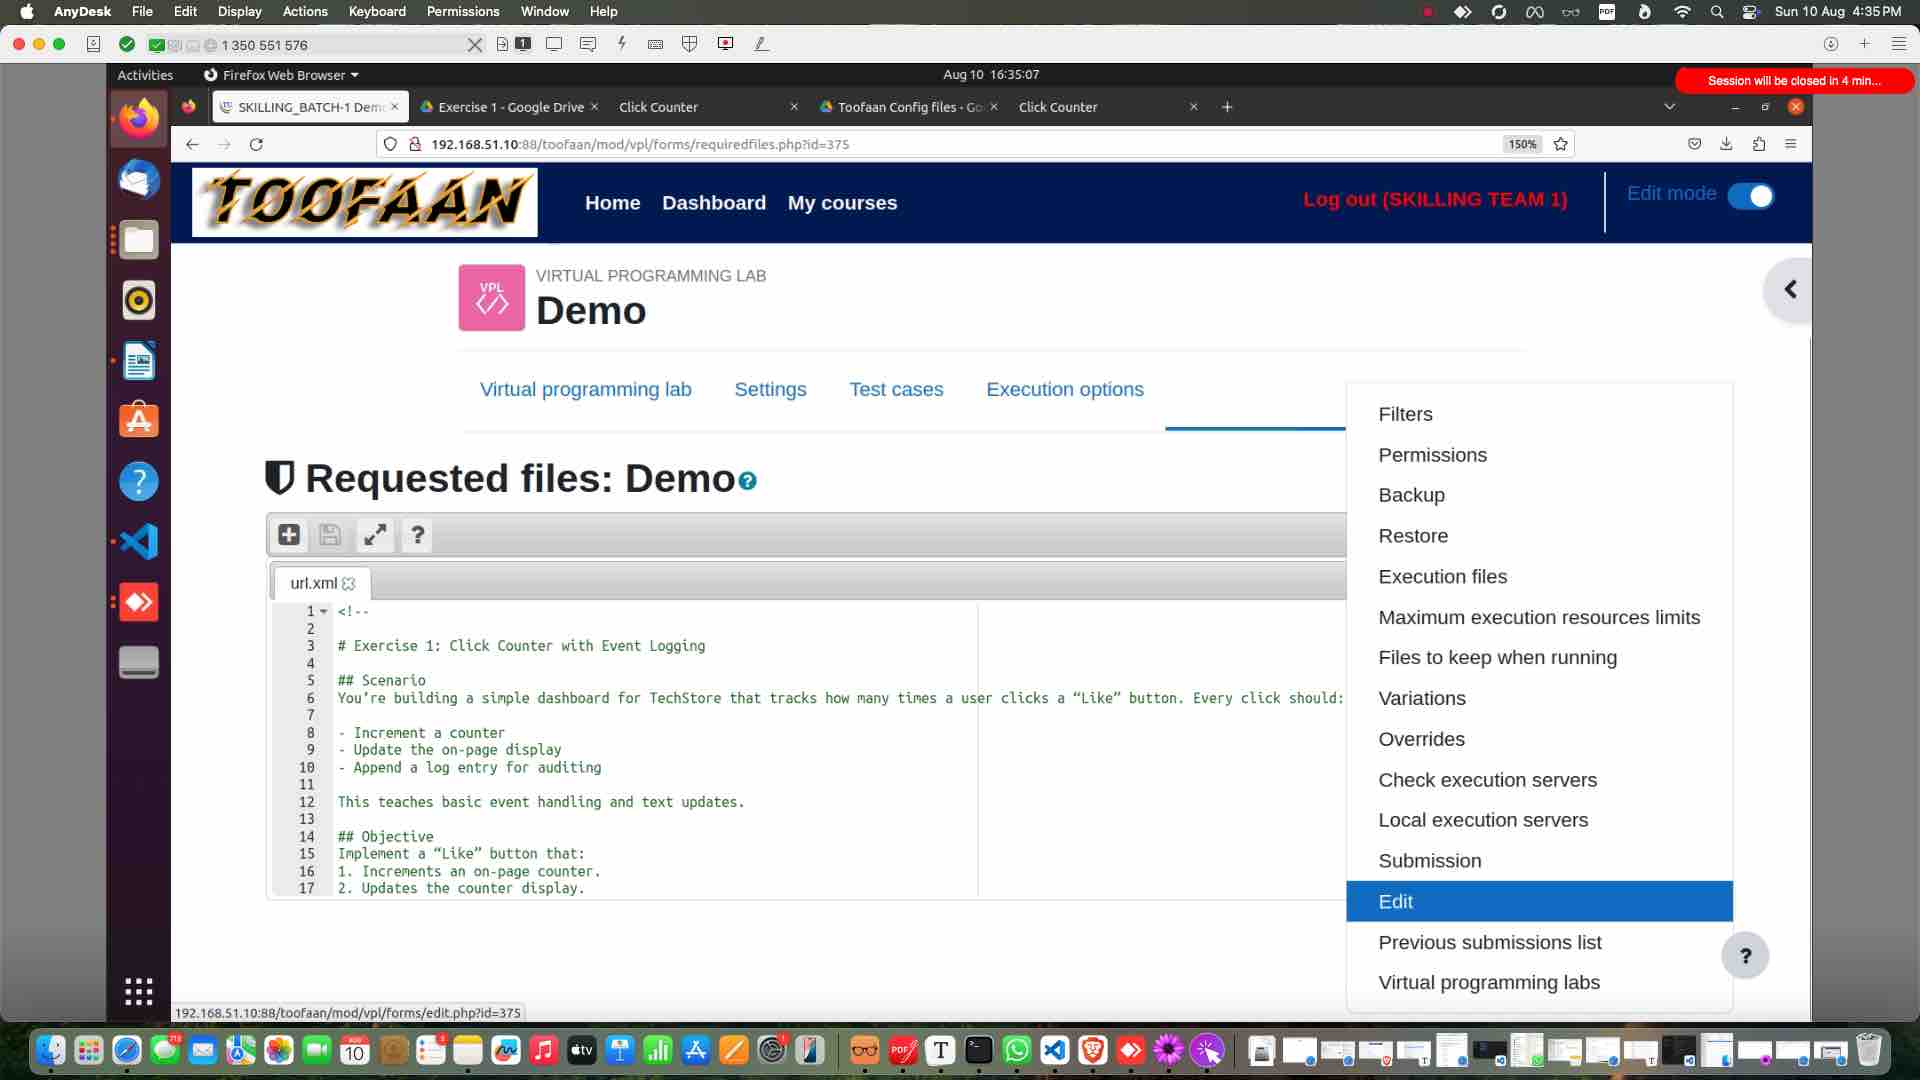
Task: Click Log out SKILLING TEAM 1 link
Action: tap(1434, 199)
